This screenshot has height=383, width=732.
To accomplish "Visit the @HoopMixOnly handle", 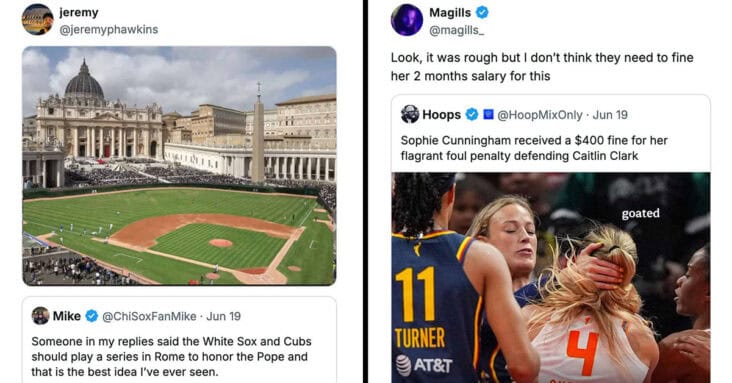I will (540, 115).
